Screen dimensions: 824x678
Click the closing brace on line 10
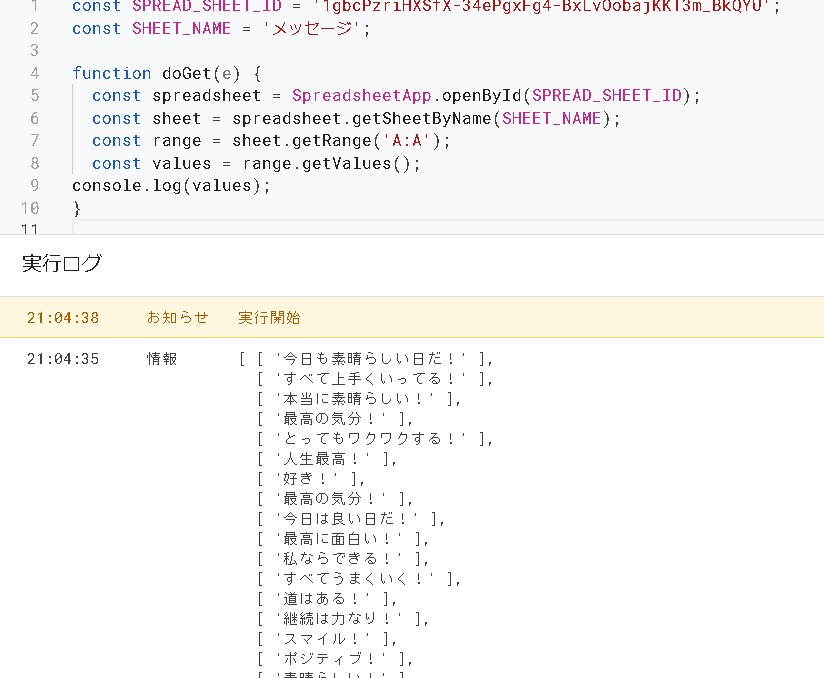pos(77,208)
